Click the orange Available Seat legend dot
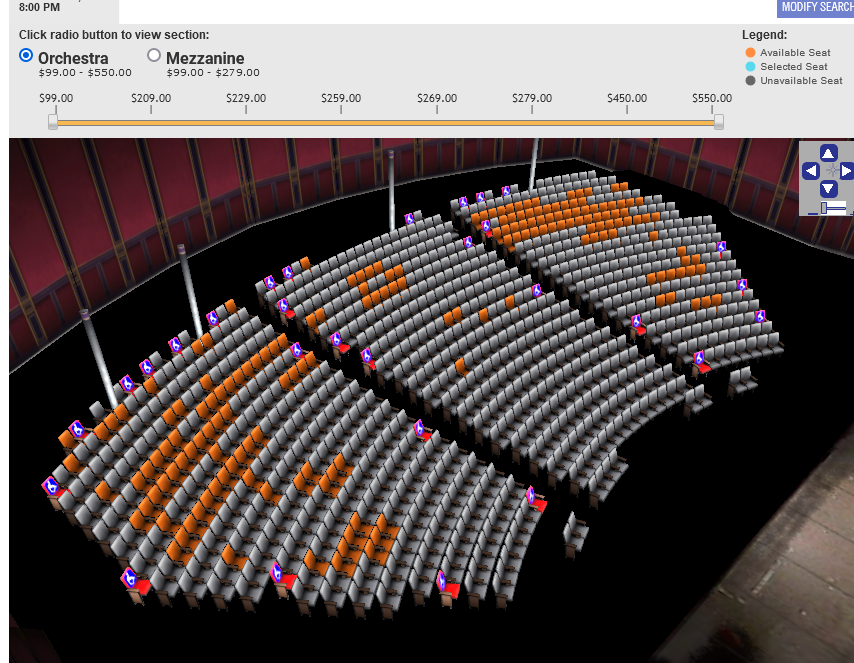 click(x=750, y=53)
